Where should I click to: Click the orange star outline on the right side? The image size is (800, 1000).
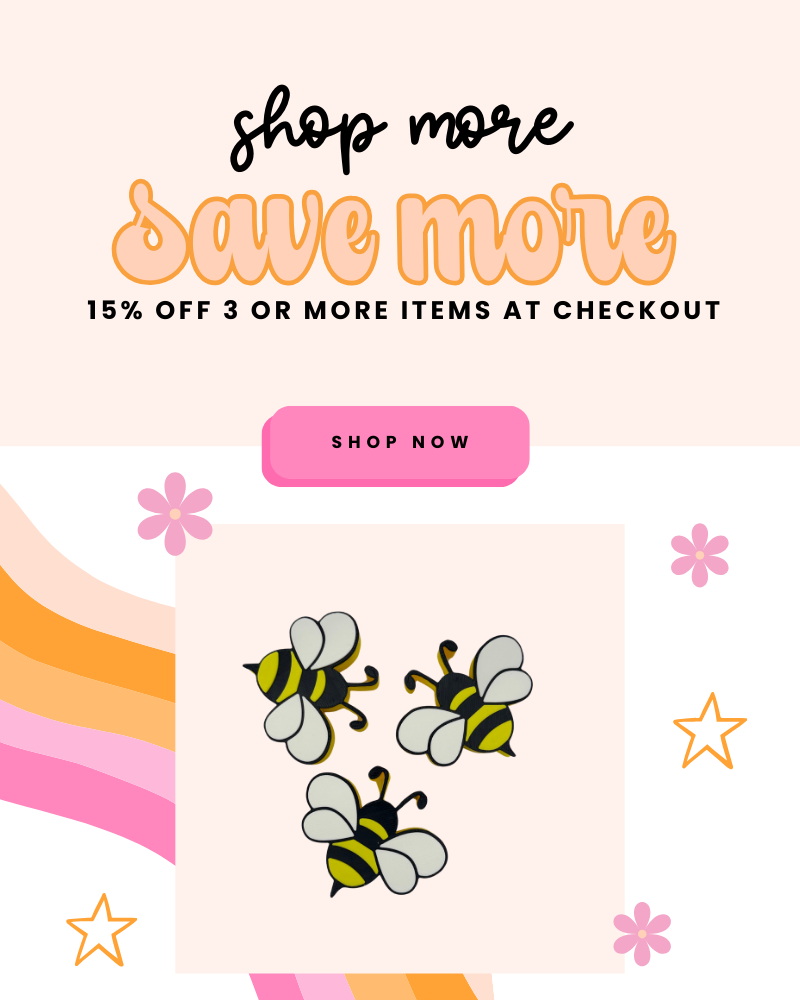709,732
